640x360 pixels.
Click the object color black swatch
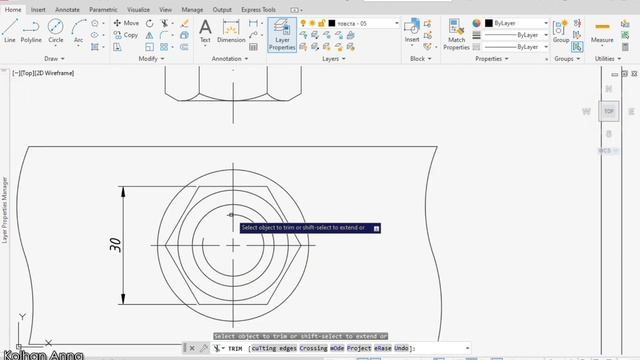tap(489, 23)
